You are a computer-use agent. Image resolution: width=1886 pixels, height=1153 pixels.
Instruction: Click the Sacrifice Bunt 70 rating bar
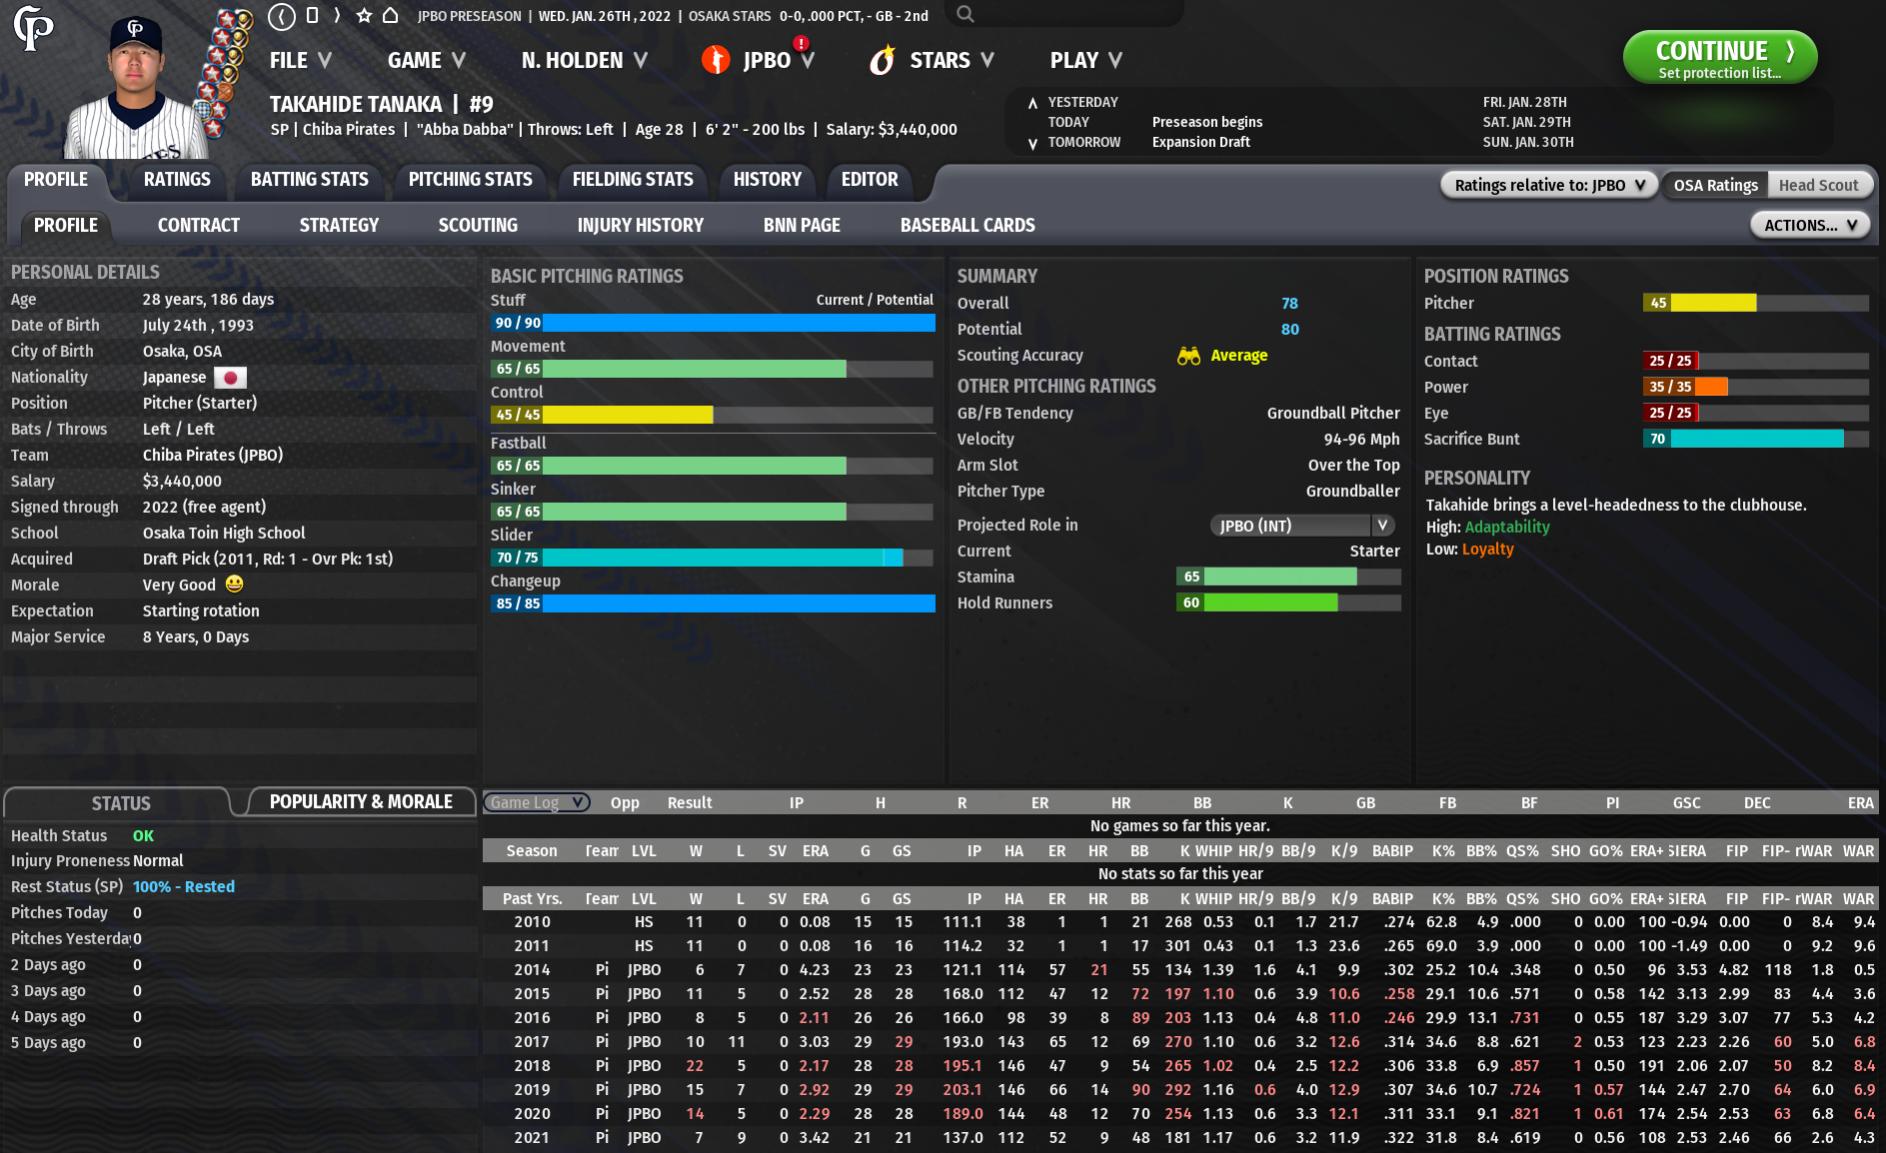1756,439
